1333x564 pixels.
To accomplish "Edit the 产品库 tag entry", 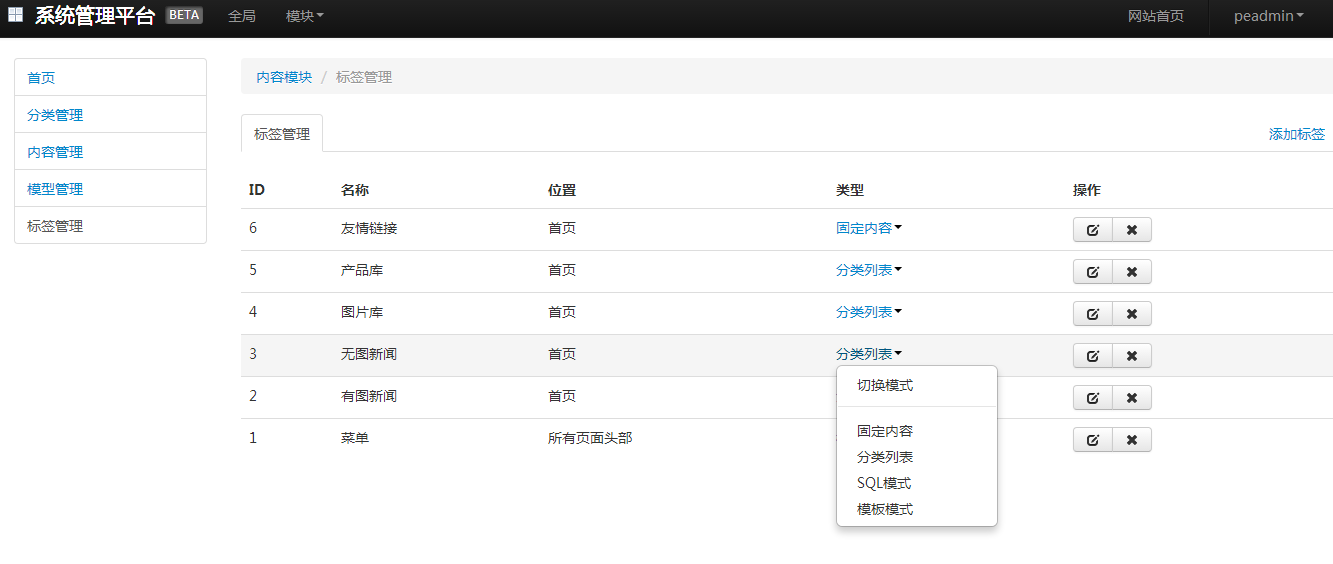I will point(1093,272).
